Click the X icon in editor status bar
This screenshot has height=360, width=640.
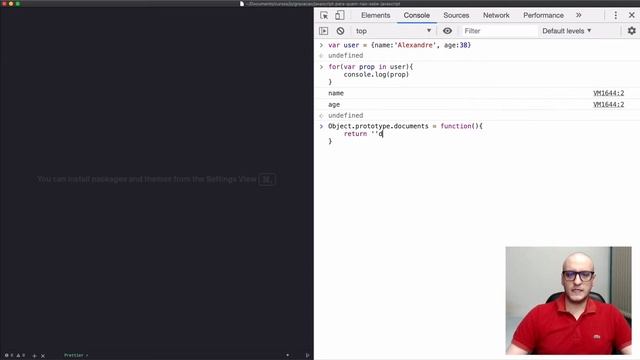pyautogui.click(x=43, y=356)
